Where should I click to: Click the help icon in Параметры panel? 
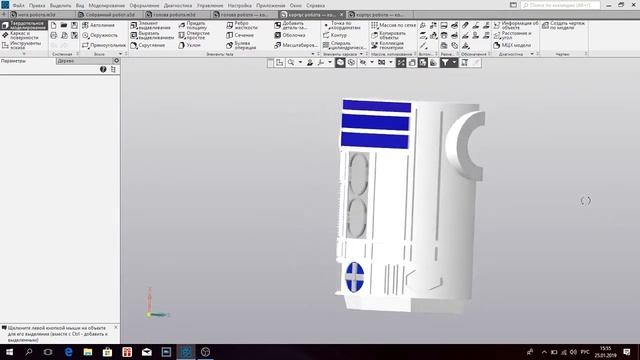(103, 69)
